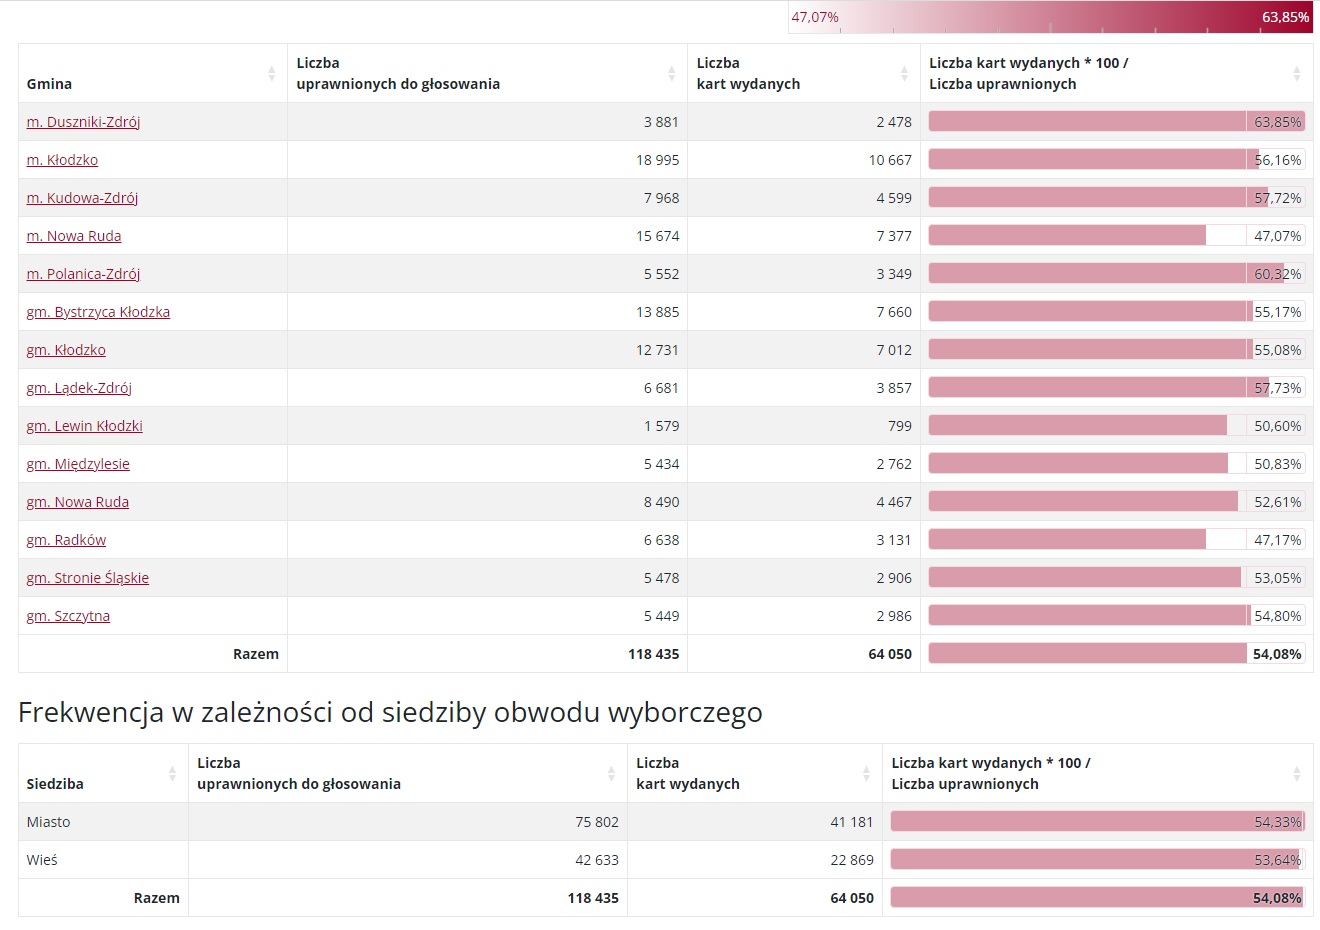
Task: Go to m. Kudowa-Zdrój page
Action: point(82,198)
